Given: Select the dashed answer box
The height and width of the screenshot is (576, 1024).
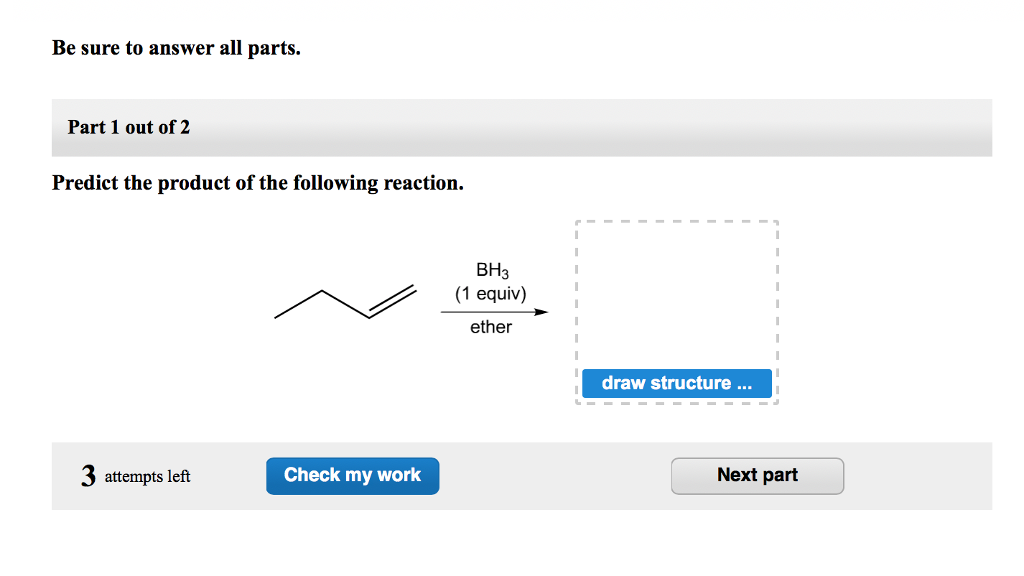Looking at the screenshot, I should 676,300.
